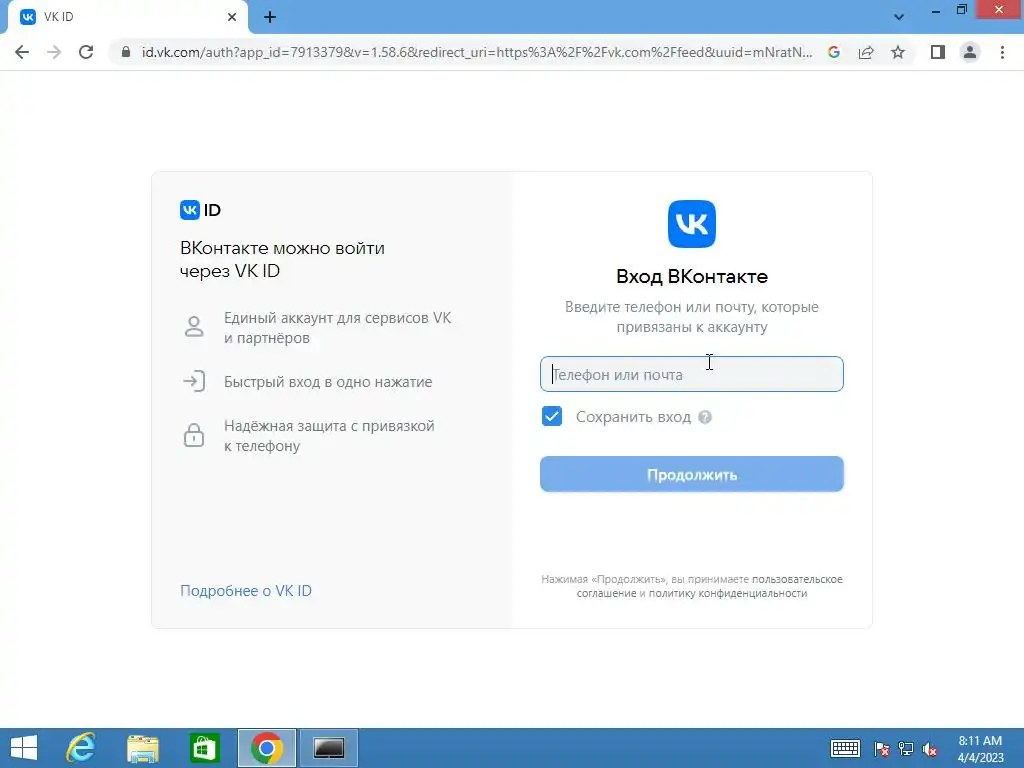Click the VK ID logo in left panel
This screenshot has width=1024, height=768.
click(x=200, y=210)
